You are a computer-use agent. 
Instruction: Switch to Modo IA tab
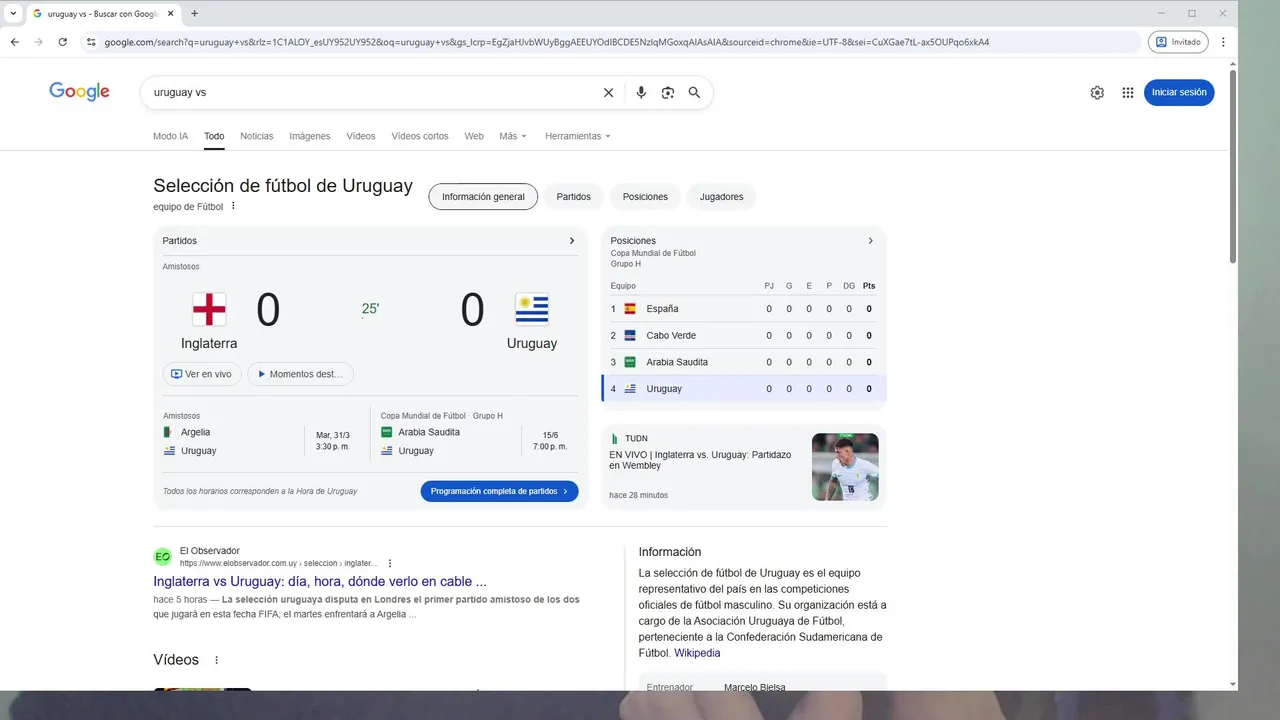pyautogui.click(x=170, y=136)
